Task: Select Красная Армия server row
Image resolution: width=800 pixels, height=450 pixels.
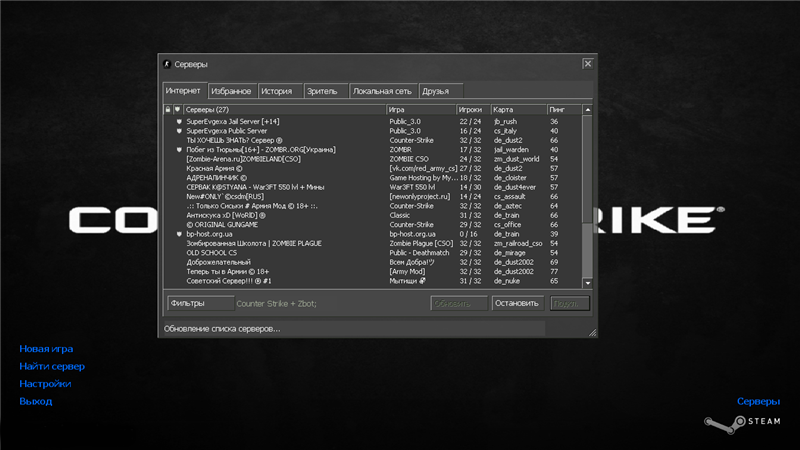Action: [x=373, y=168]
